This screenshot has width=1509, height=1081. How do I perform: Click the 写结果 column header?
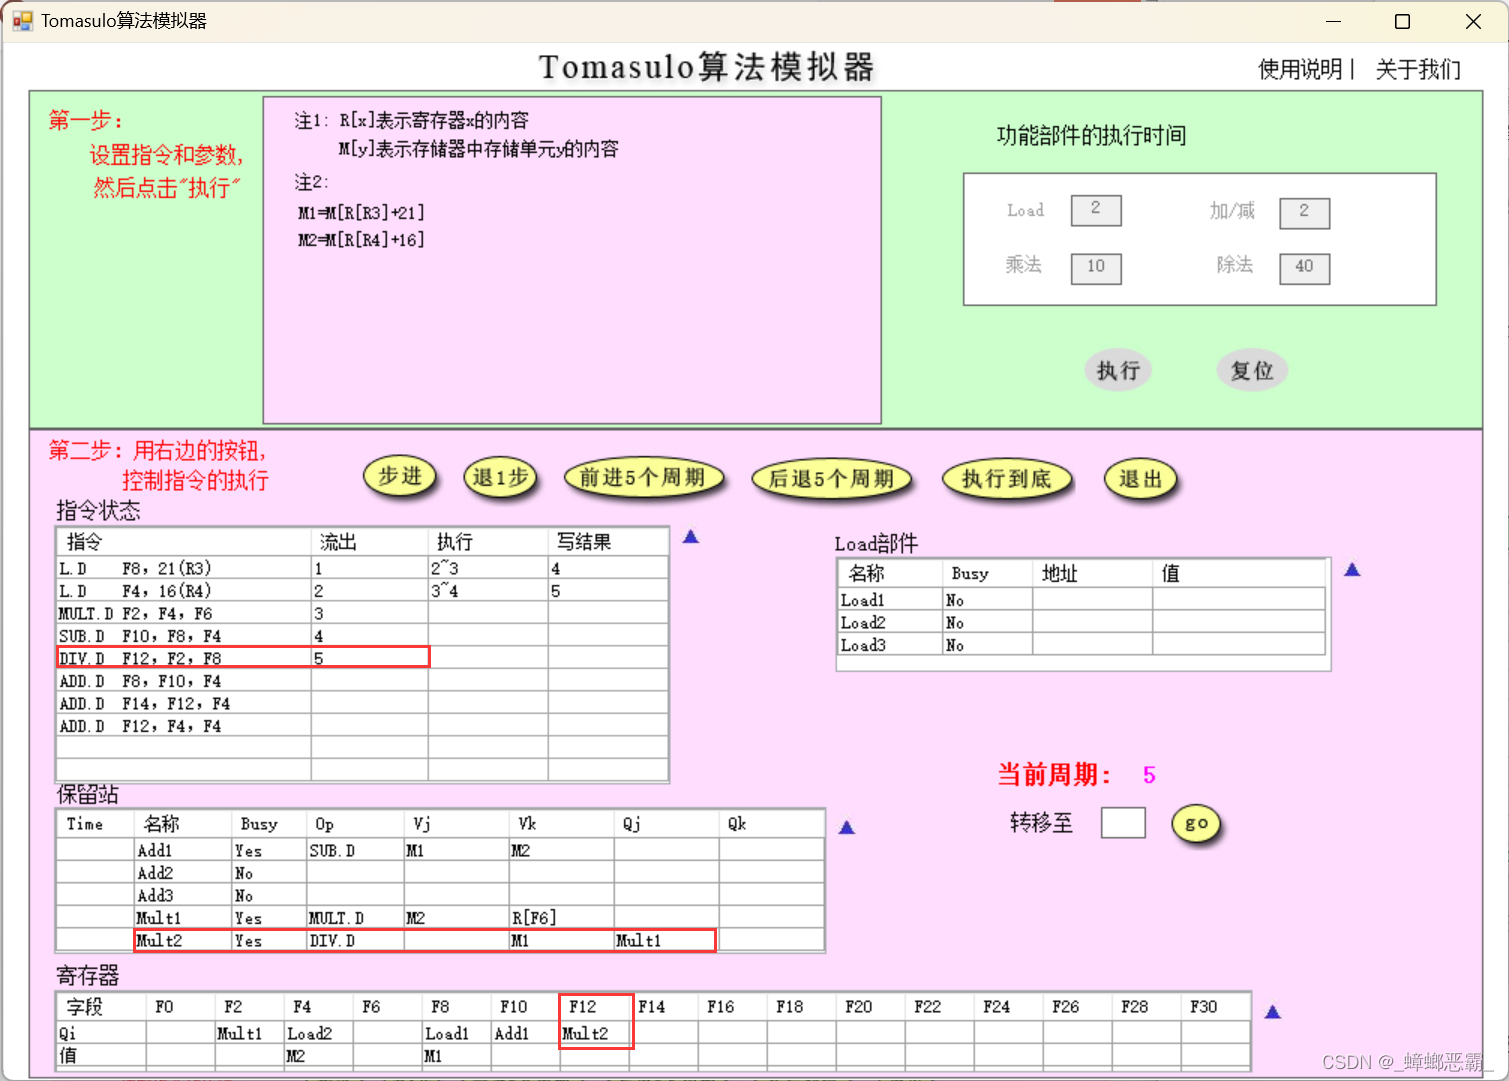[x=608, y=542]
